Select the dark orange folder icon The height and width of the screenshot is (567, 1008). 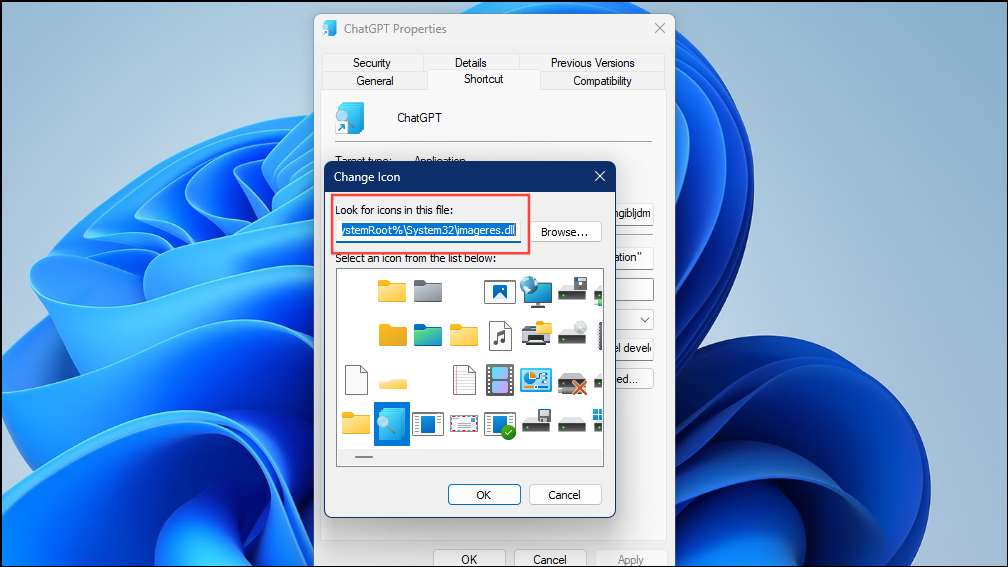coord(392,335)
